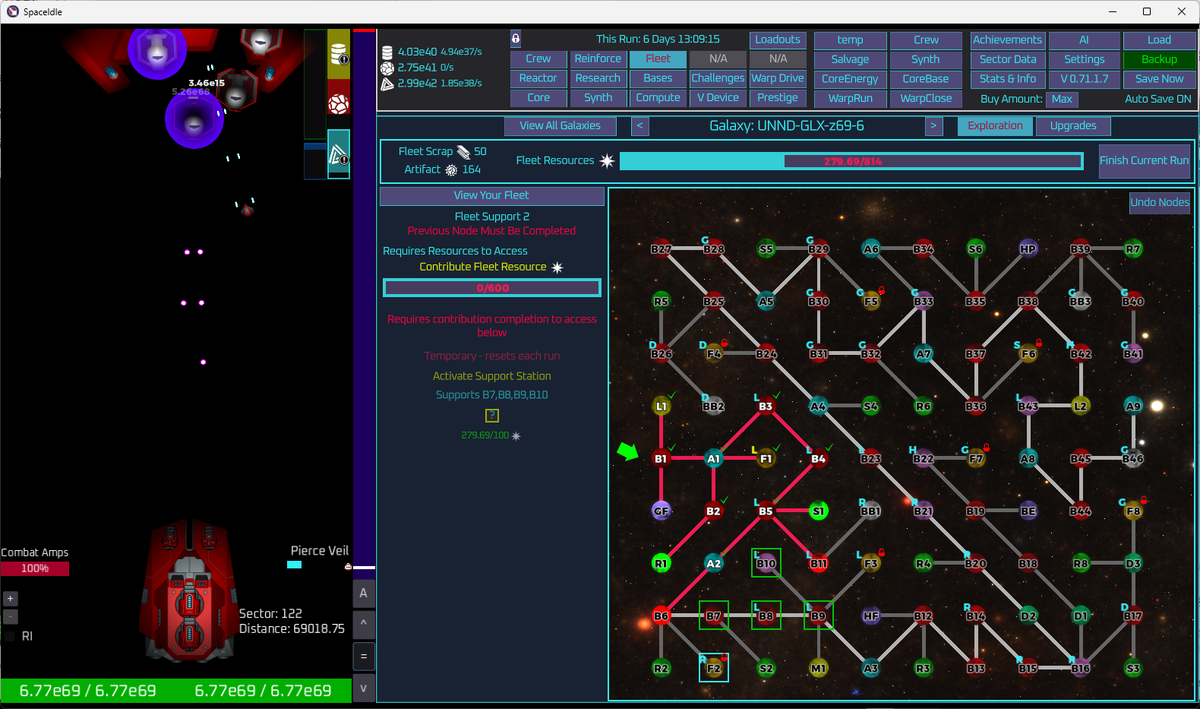Click the plus Combat Amps button
Screen dimensions: 1200x709
pyautogui.click(x=10, y=598)
